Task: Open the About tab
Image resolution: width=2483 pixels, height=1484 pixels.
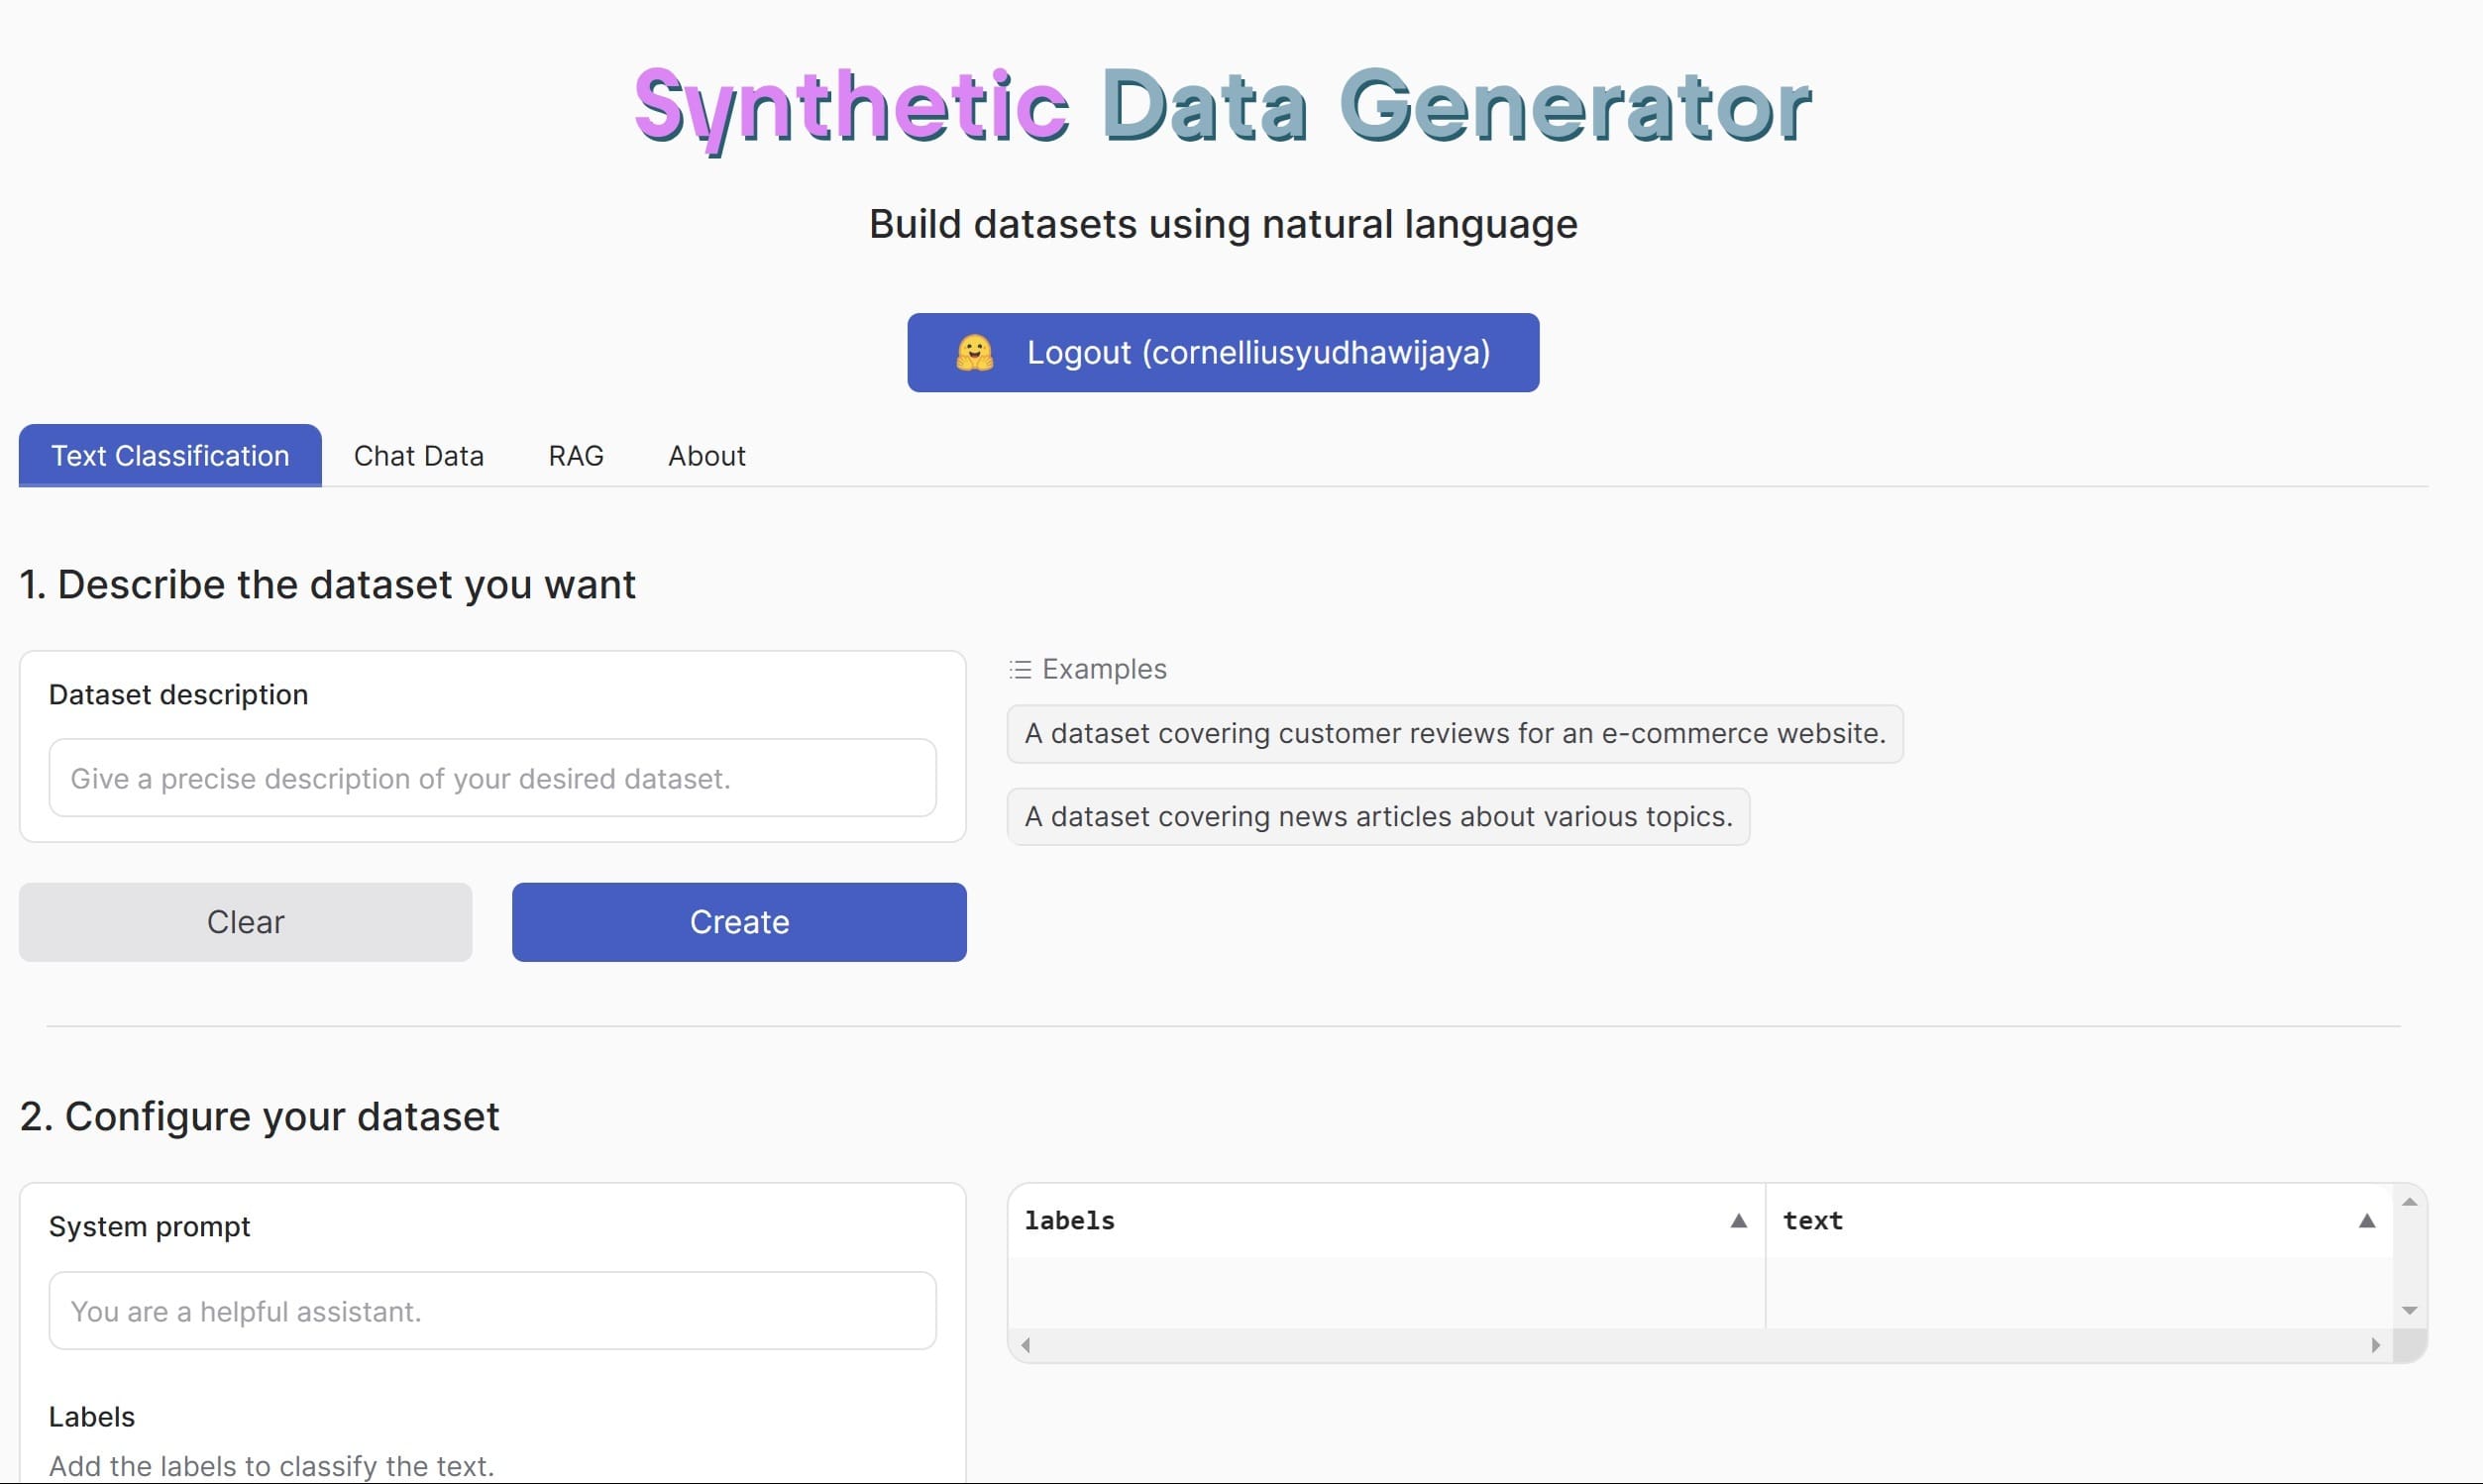Action: click(x=706, y=455)
